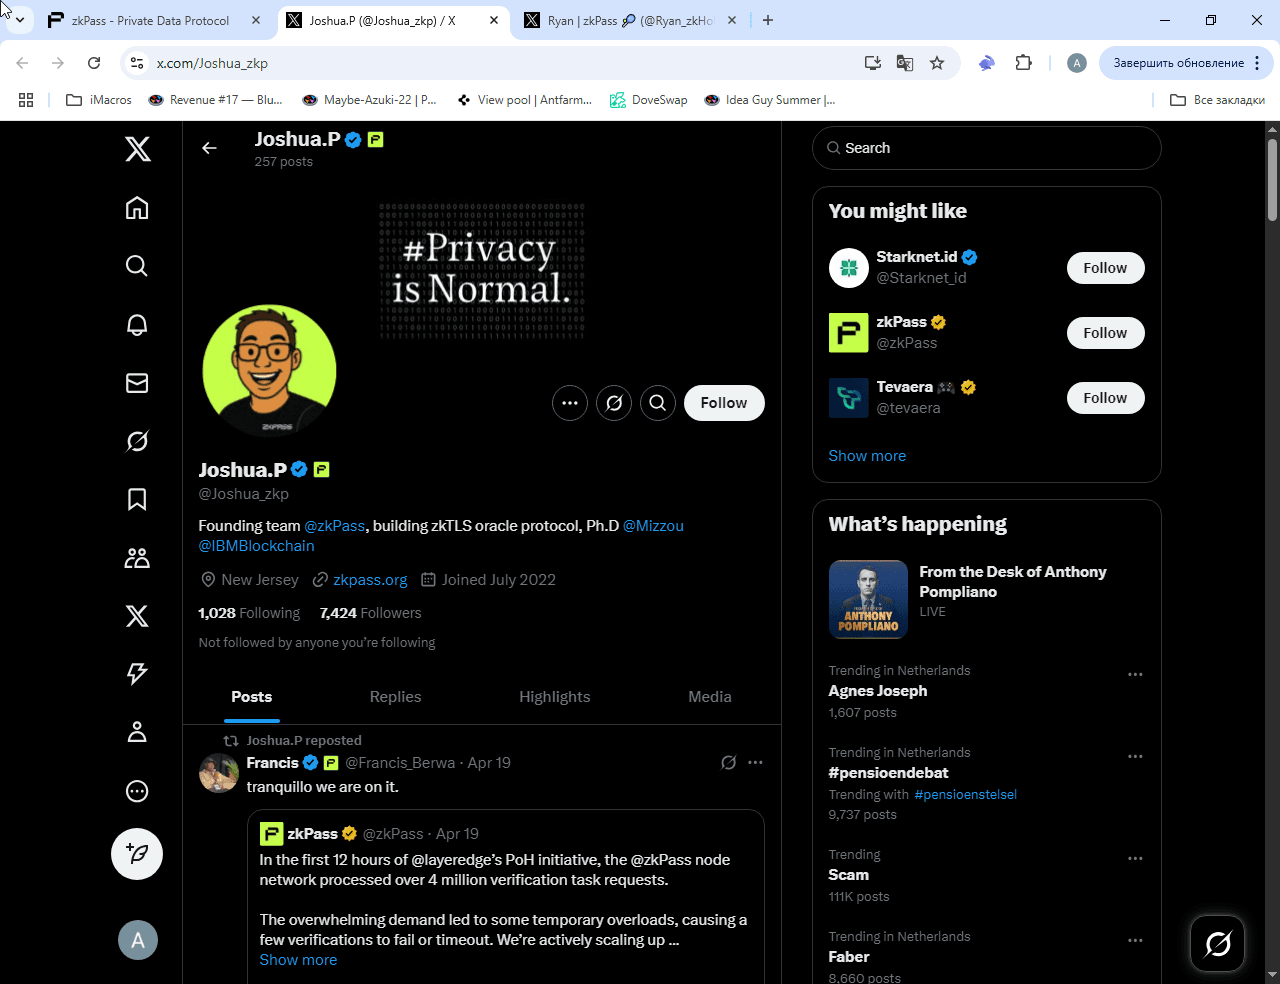Reload the page in browser
Viewport: 1280px width, 984px height.
click(94, 63)
